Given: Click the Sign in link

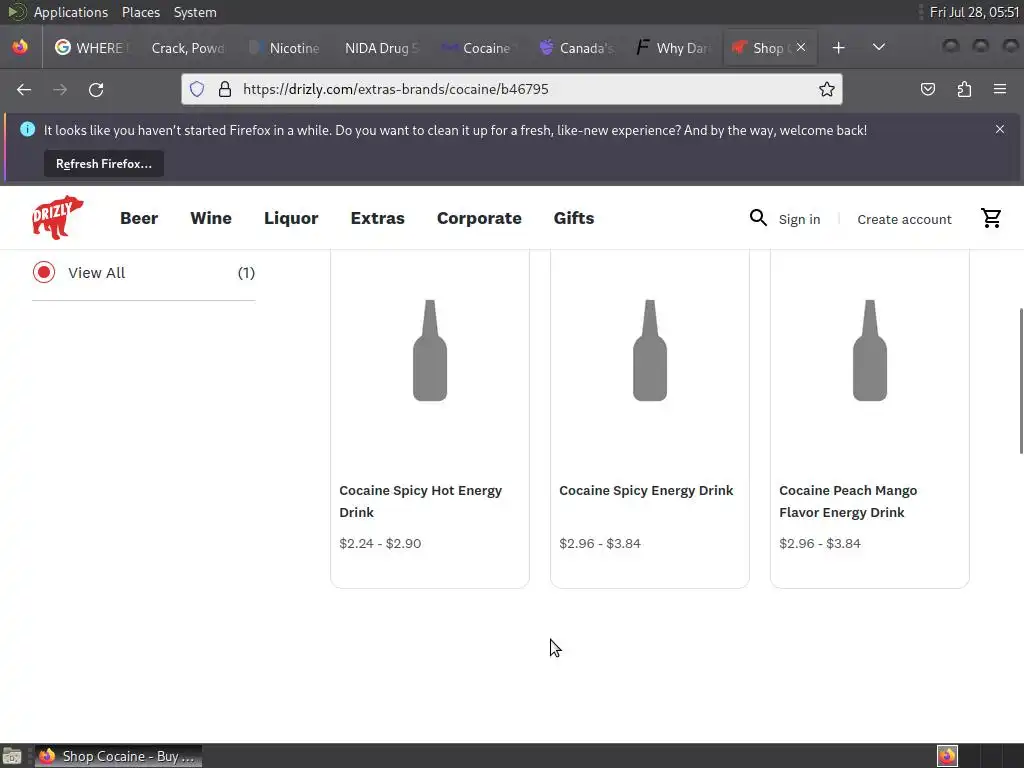Looking at the screenshot, I should [x=799, y=219].
